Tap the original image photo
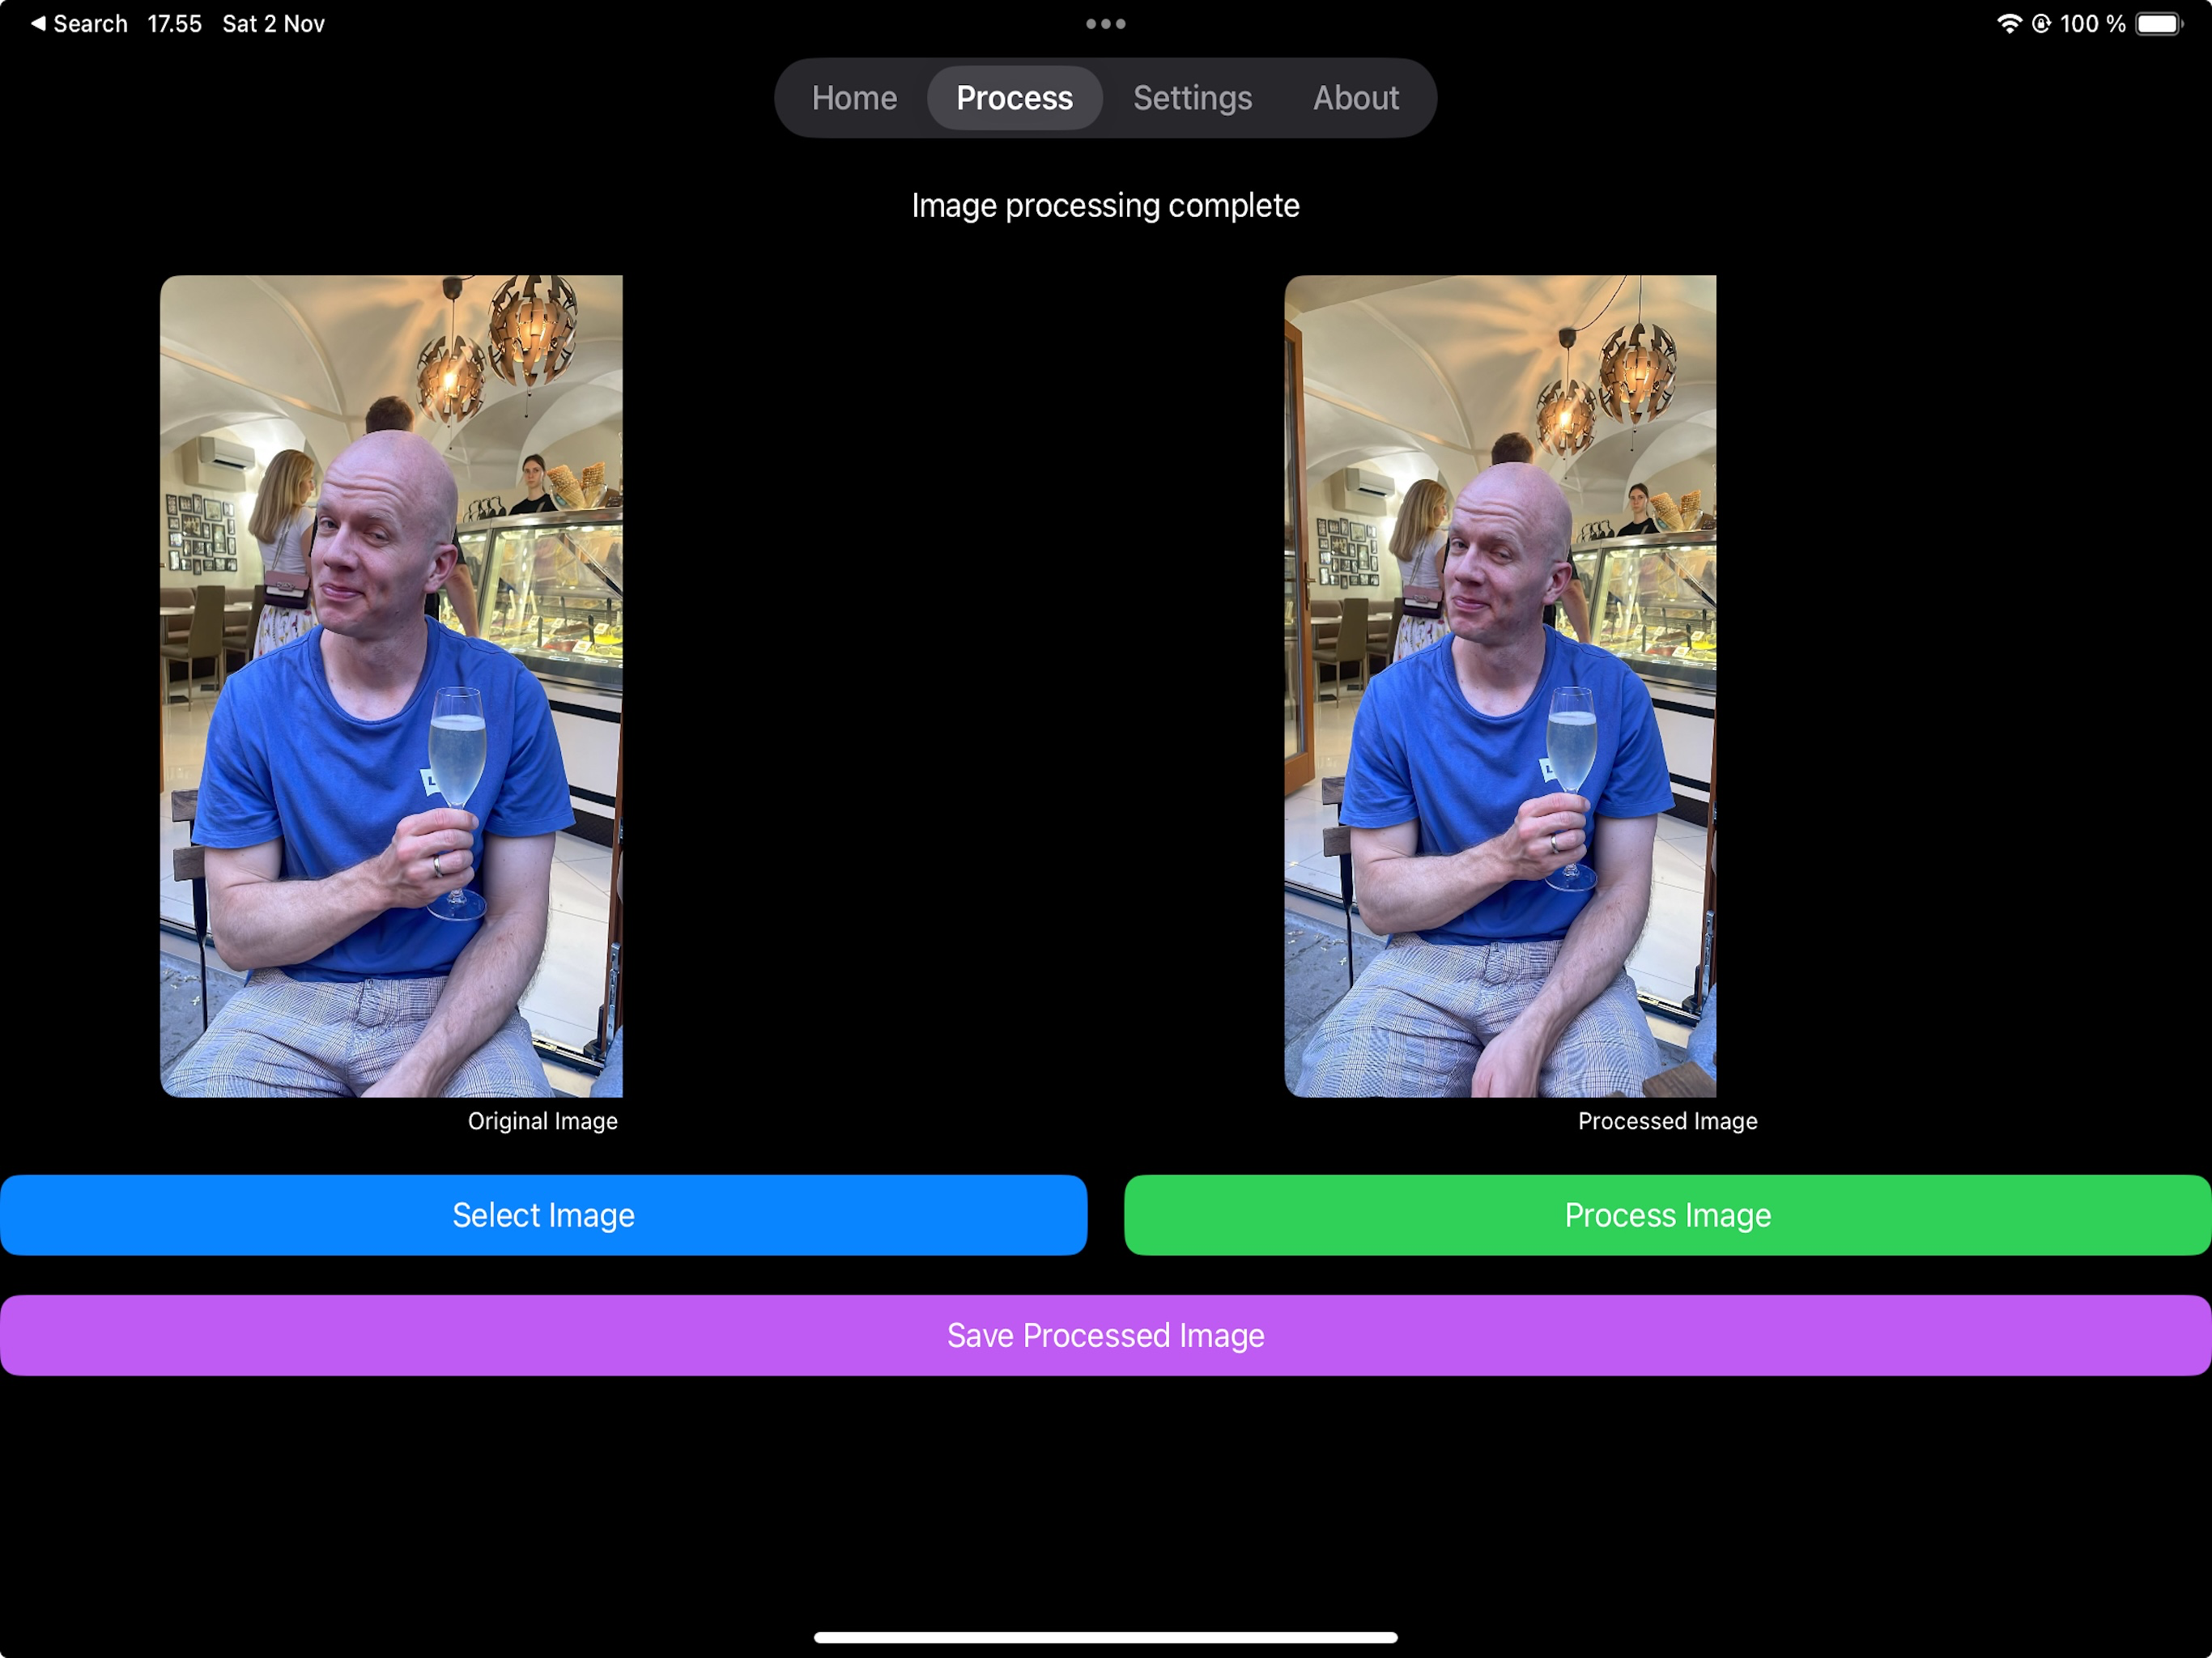The height and width of the screenshot is (1658, 2212). [x=391, y=686]
